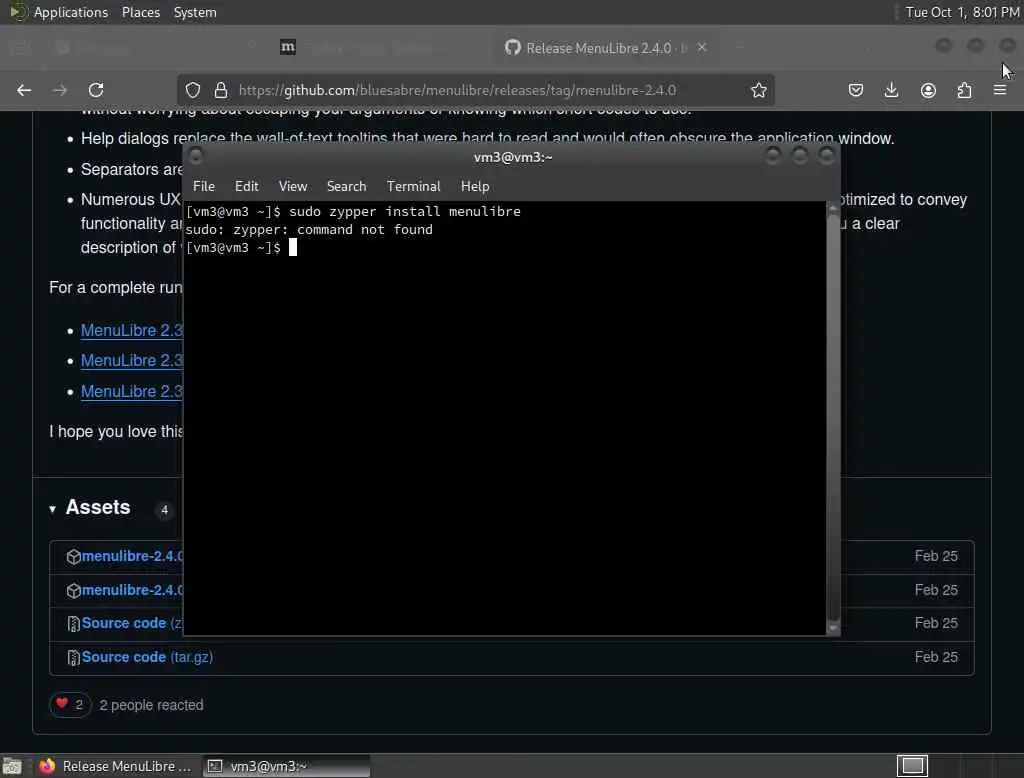Open the terminal Help menu

tap(475, 186)
